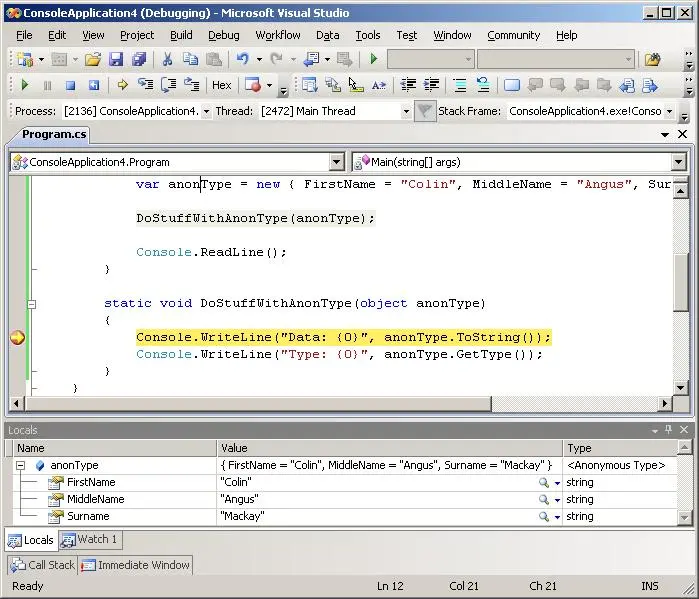Viewport: 699px width, 599px height.
Task: Click Continue in the debug toolbar
Action: [x=25, y=85]
